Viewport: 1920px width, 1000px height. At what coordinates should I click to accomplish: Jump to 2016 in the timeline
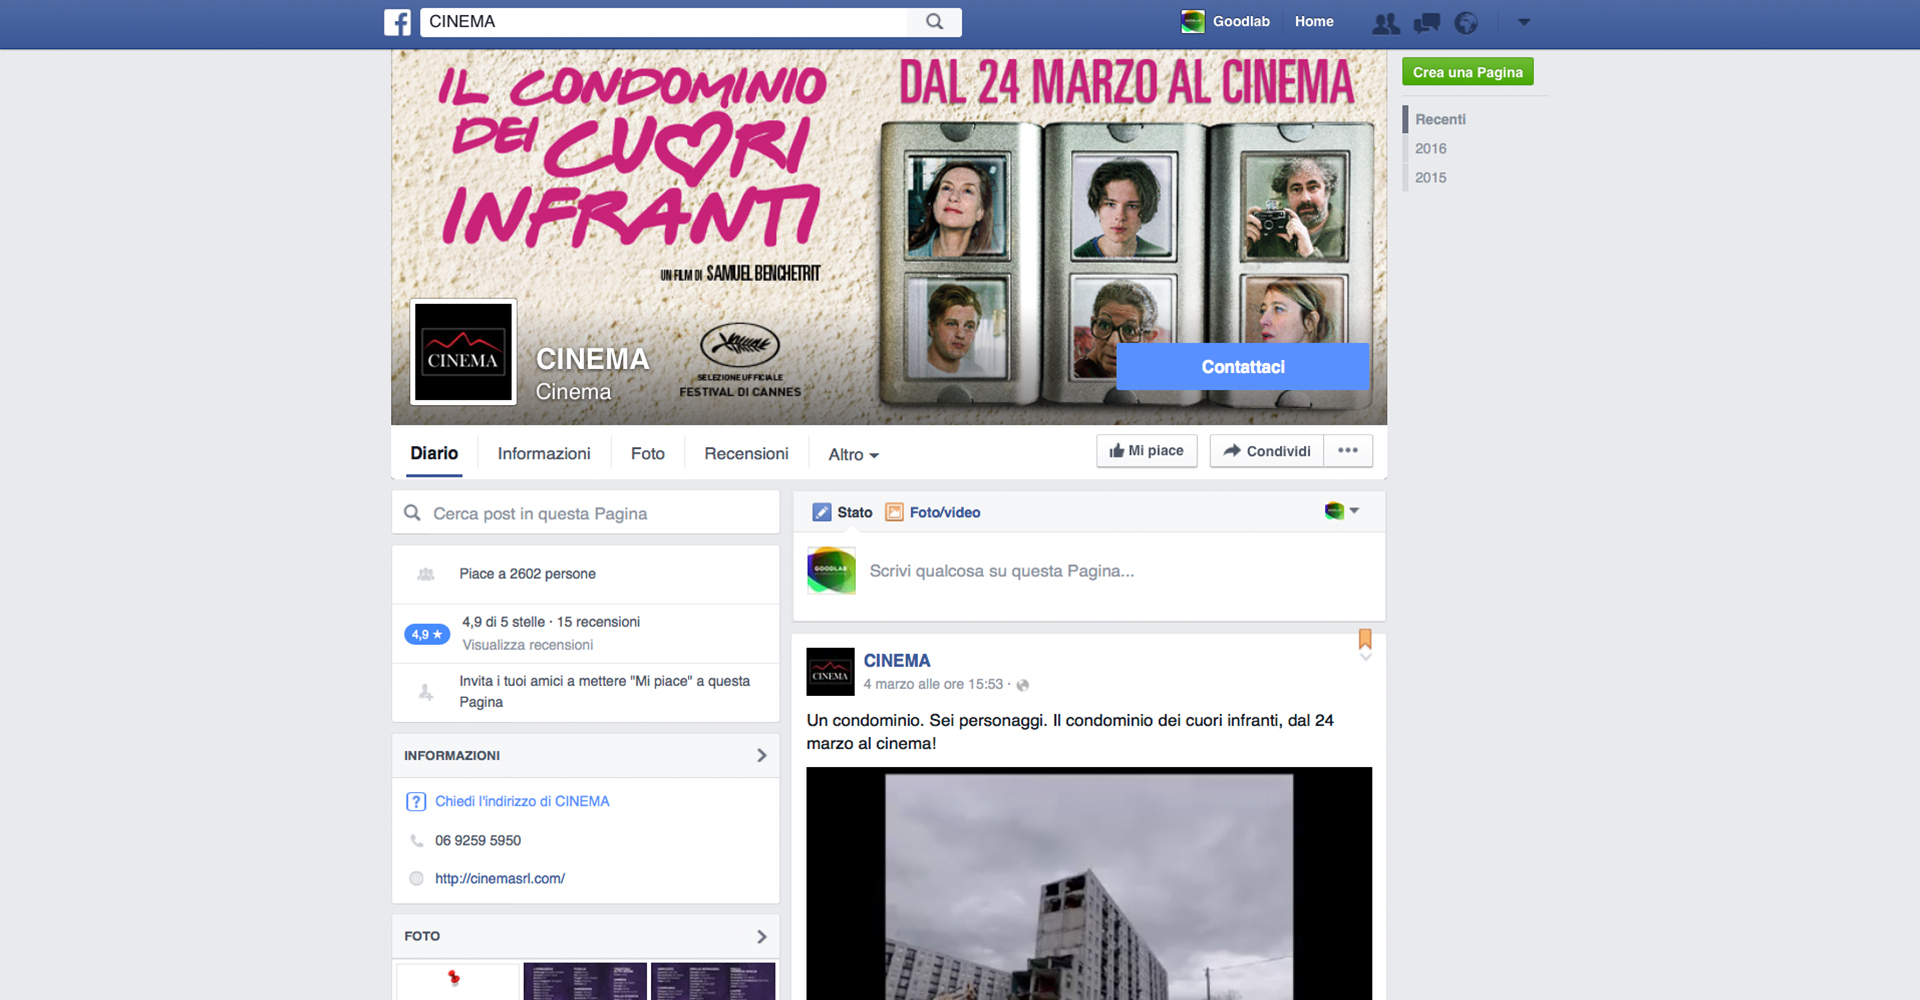coord(1430,148)
